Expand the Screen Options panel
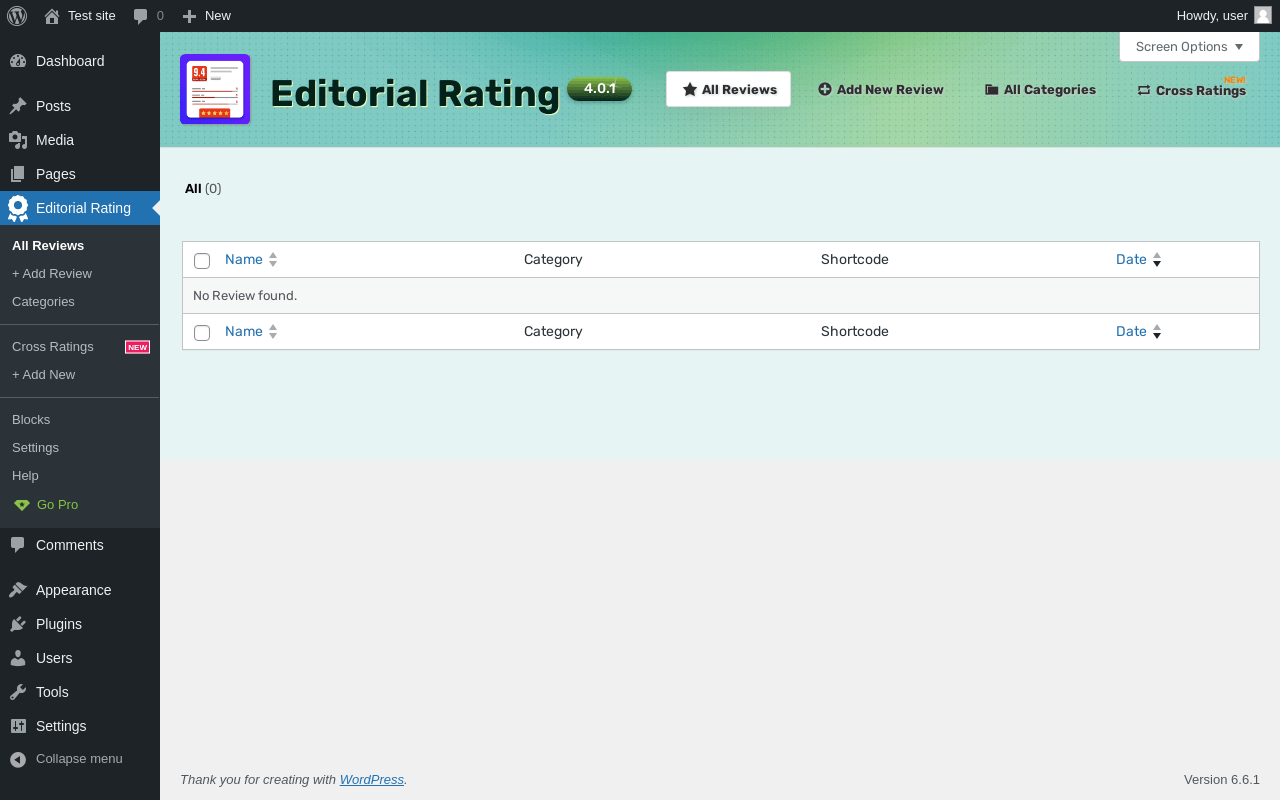This screenshot has height=800, width=1280. [x=1189, y=46]
